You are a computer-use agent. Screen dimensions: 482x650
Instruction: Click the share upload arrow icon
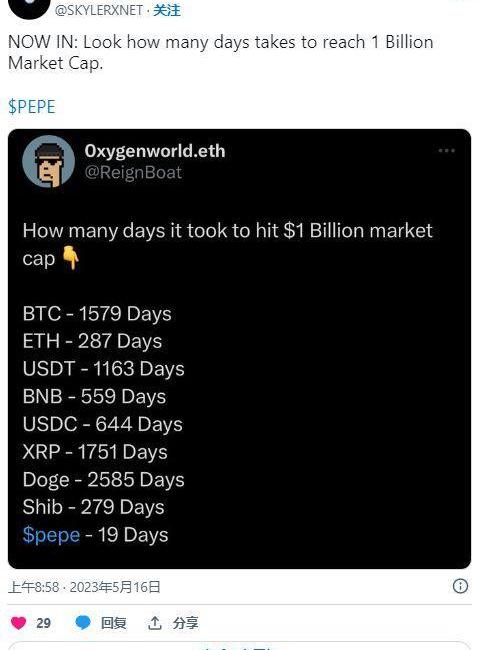coord(155,623)
